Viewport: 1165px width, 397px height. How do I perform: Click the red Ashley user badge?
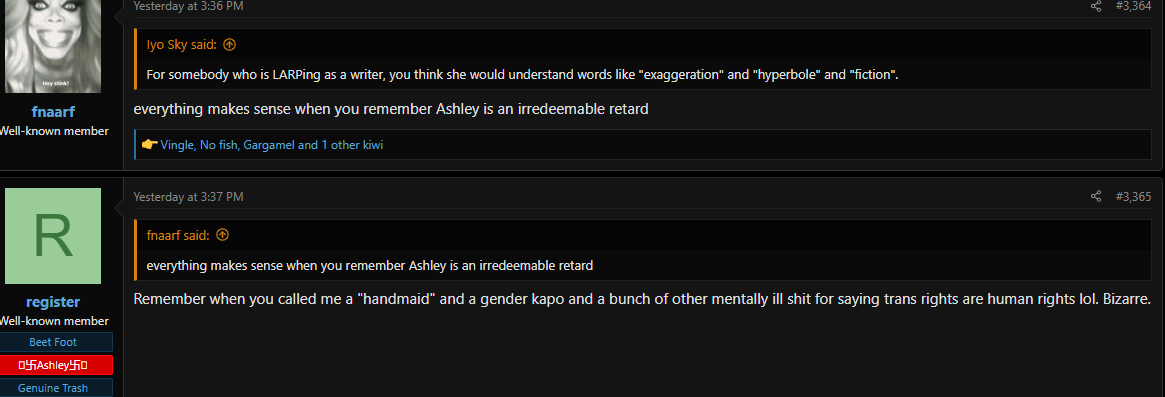pos(53,365)
